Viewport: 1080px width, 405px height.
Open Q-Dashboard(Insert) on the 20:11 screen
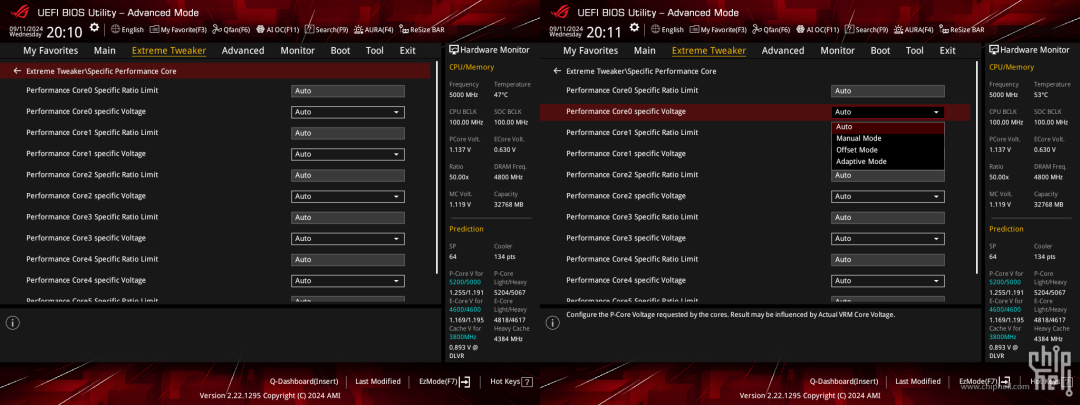[x=844, y=382]
